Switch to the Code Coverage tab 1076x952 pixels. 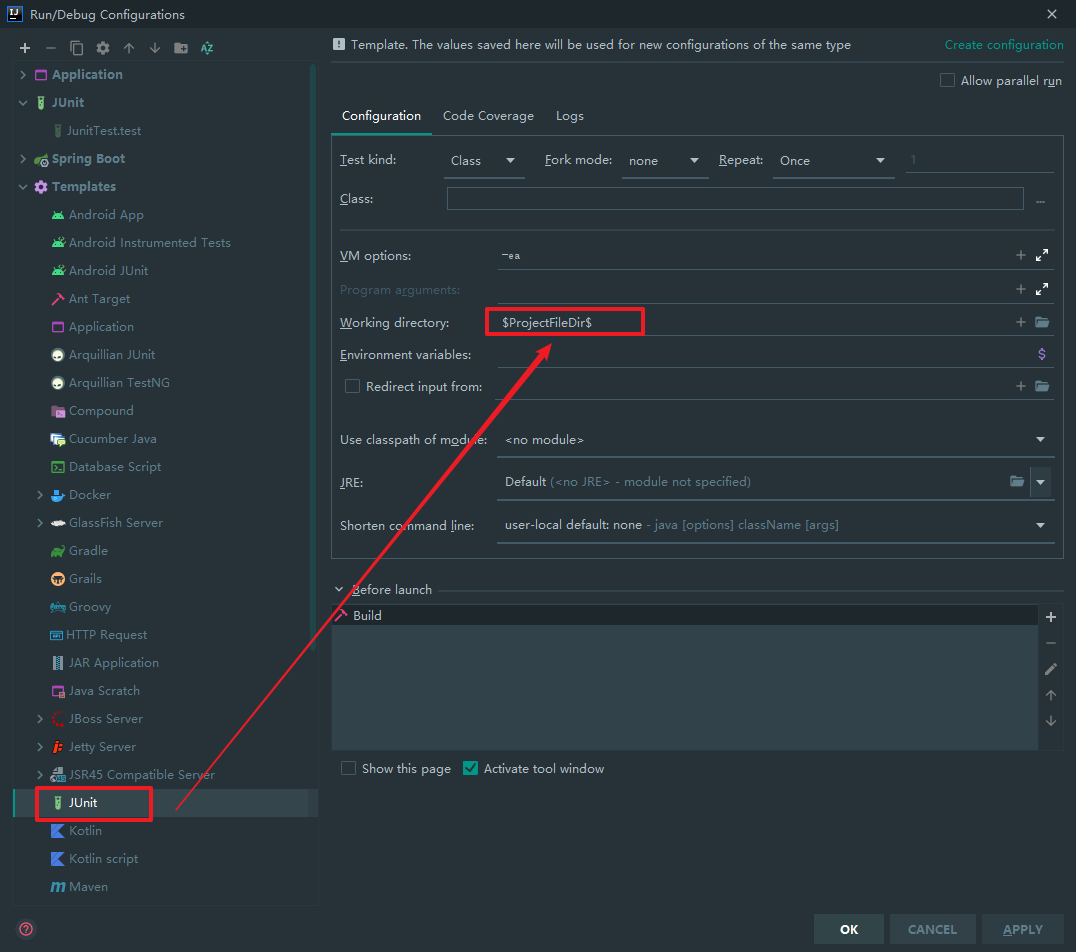pyautogui.click(x=489, y=116)
